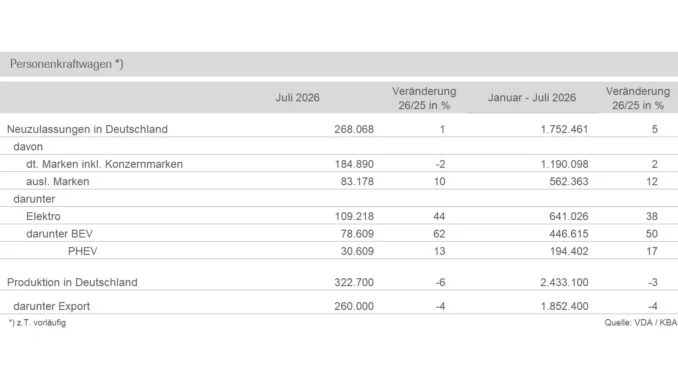Click the PHEV row label
The height and width of the screenshot is (381, 678).
pos(83,251)
